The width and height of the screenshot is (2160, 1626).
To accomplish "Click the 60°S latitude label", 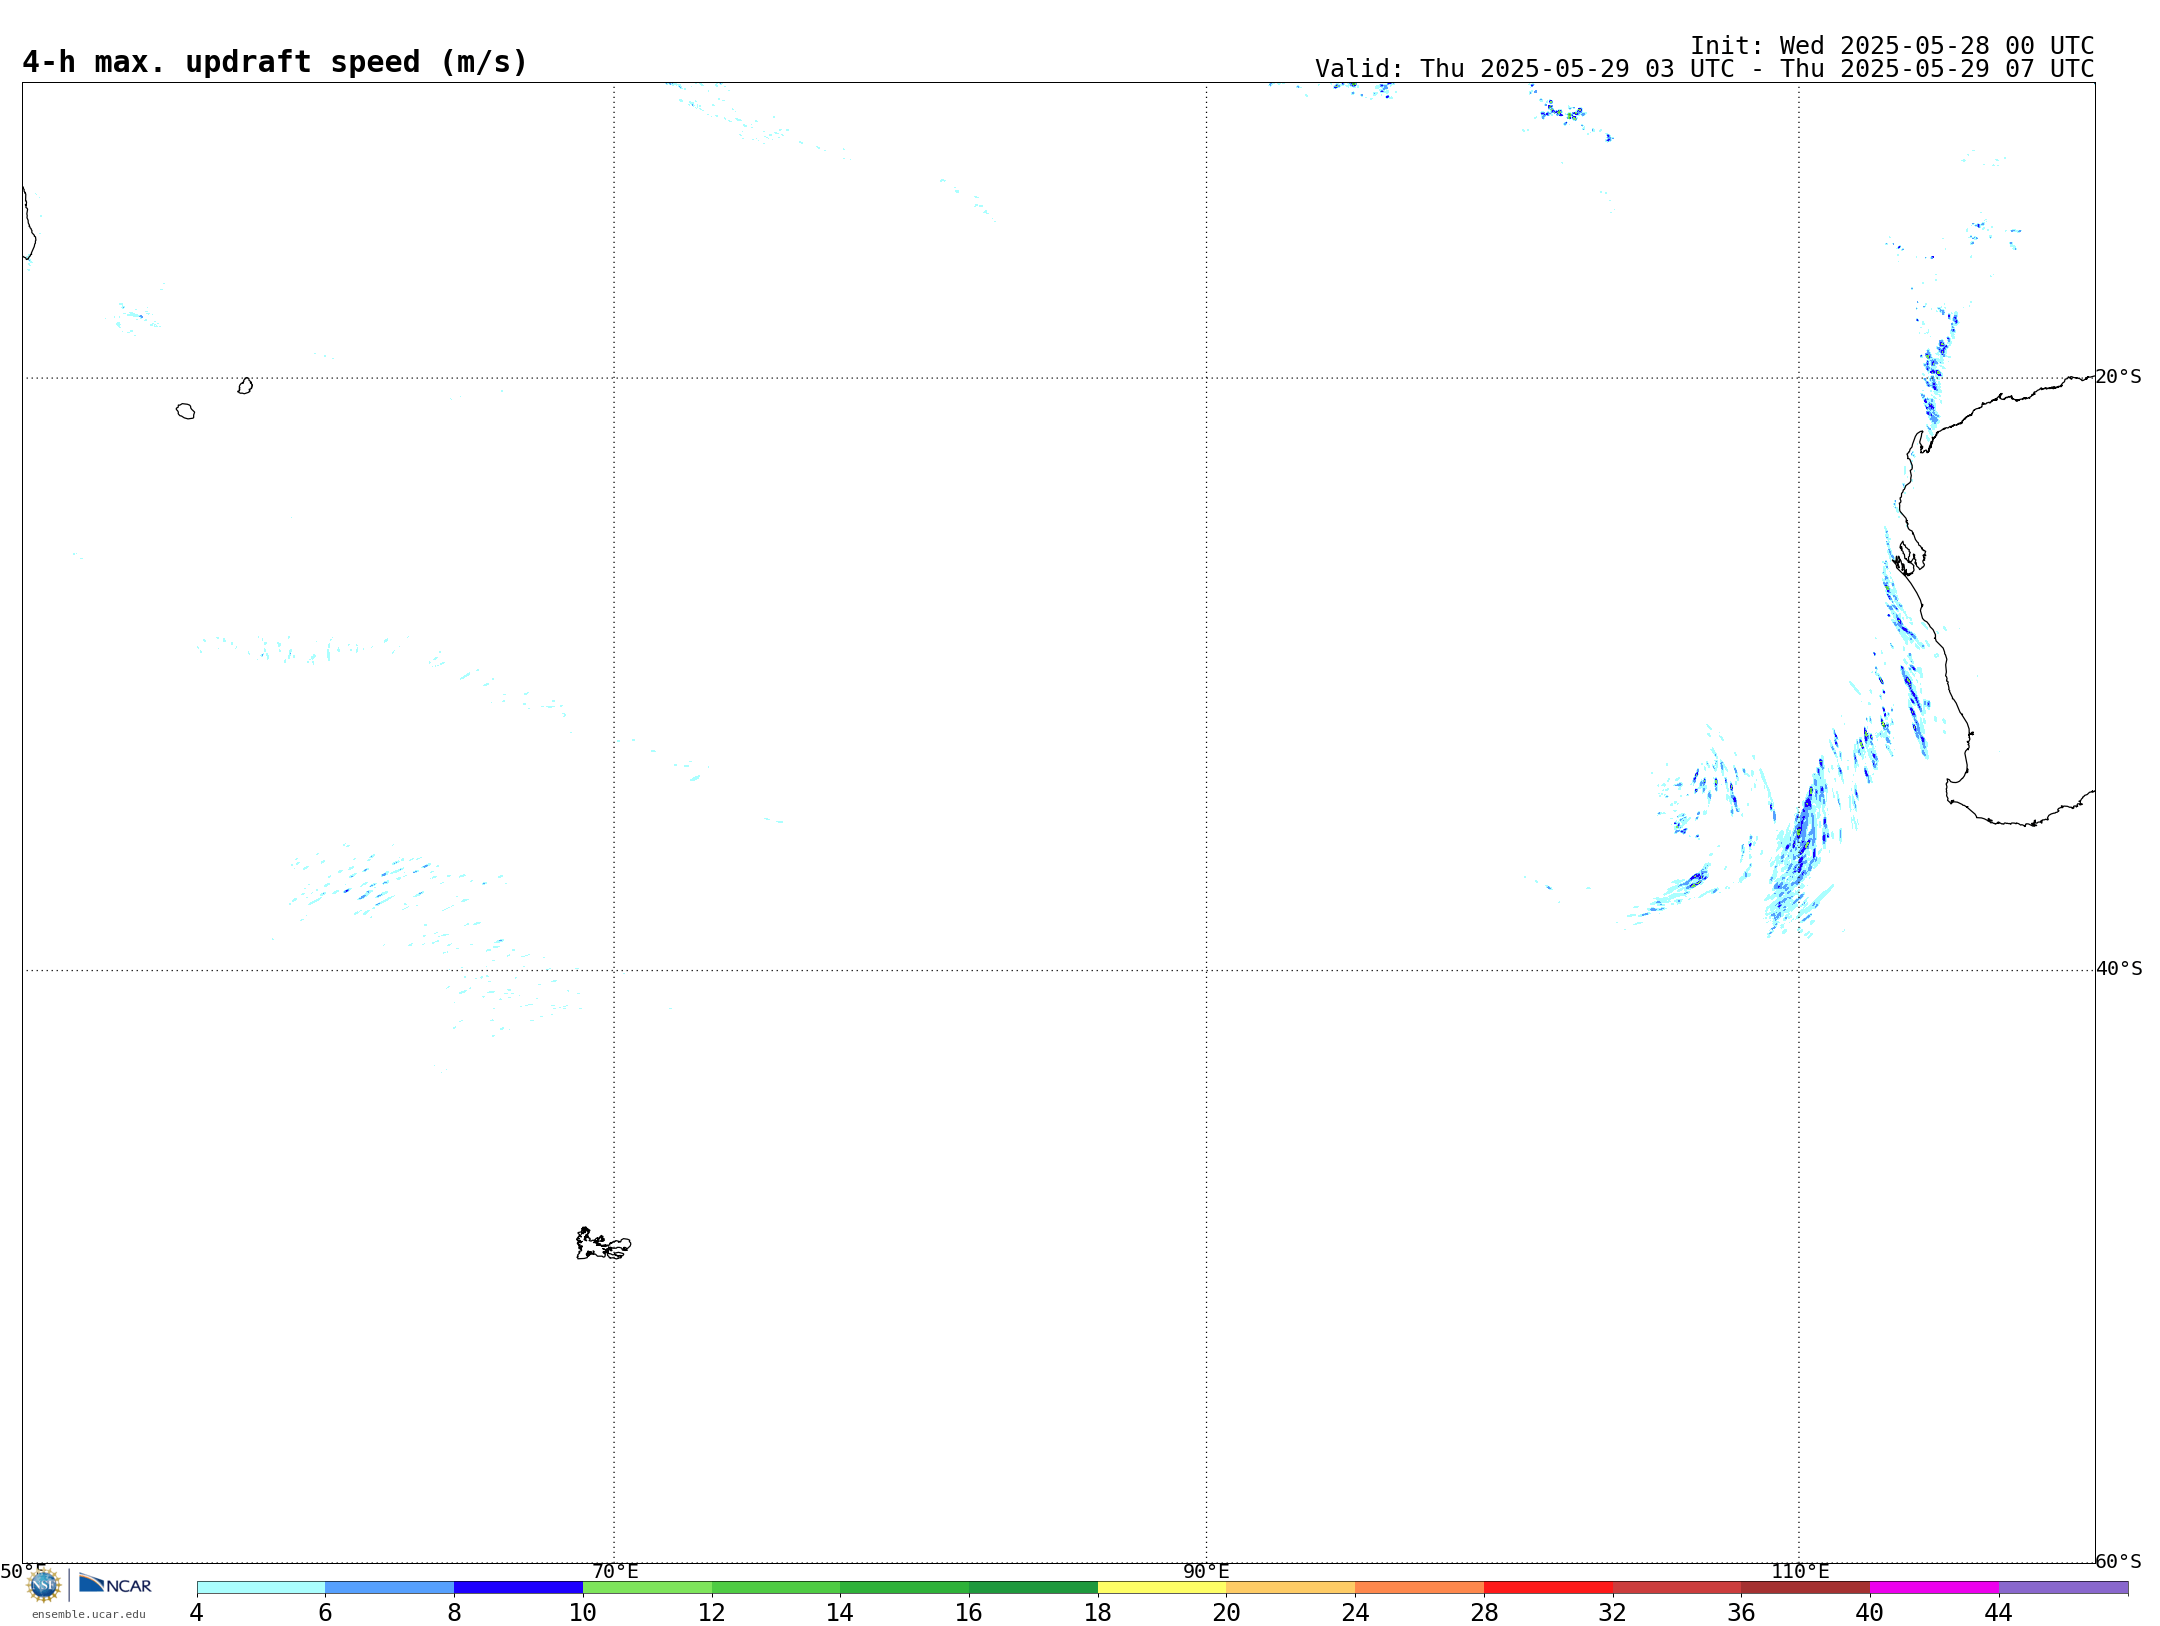I will pyautogui.click(x=2118, y=1561).
